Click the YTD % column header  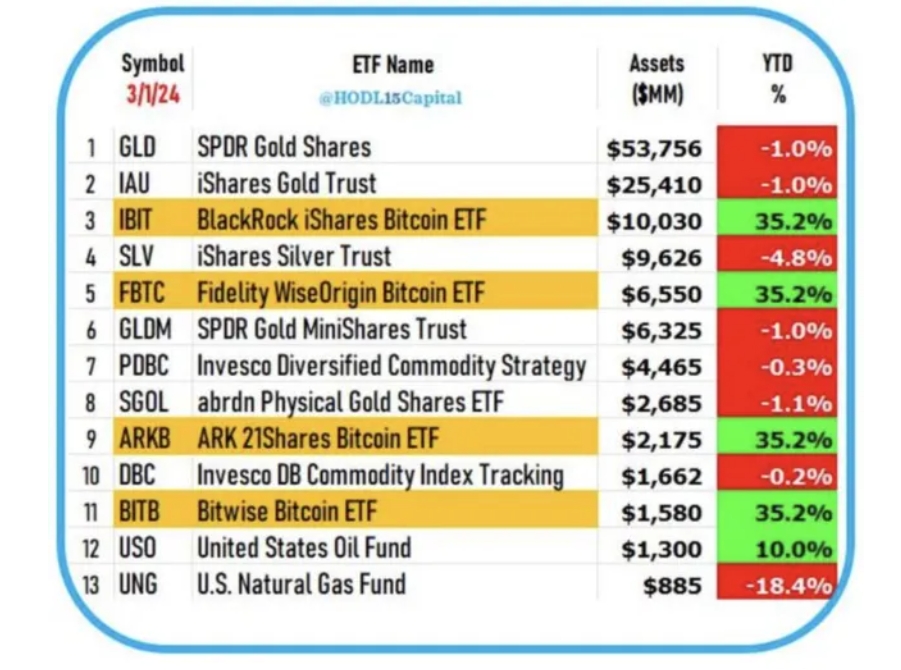point(777,78)
